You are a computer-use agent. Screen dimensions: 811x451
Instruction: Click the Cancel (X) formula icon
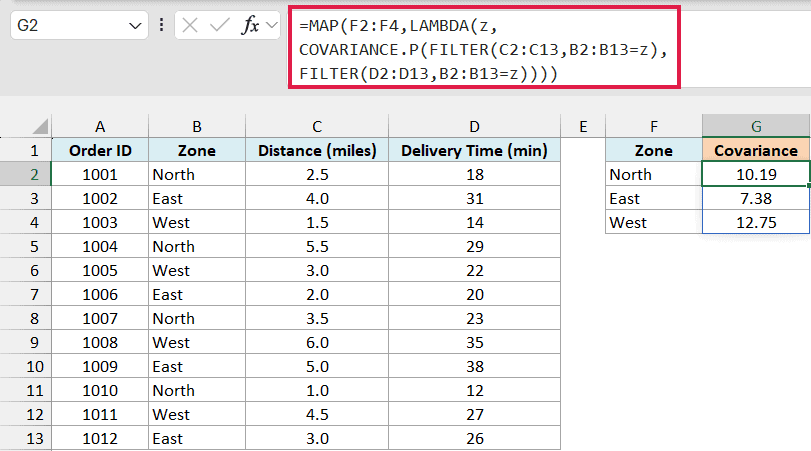point(190,25)
